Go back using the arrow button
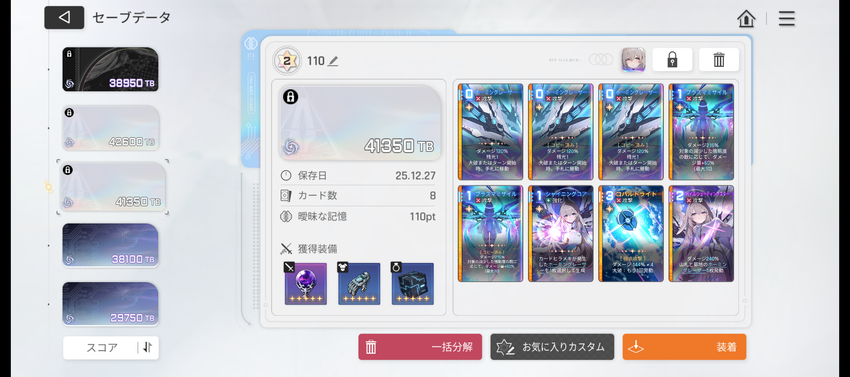Viewport: 850px width, 377px height. pos(64,17)
